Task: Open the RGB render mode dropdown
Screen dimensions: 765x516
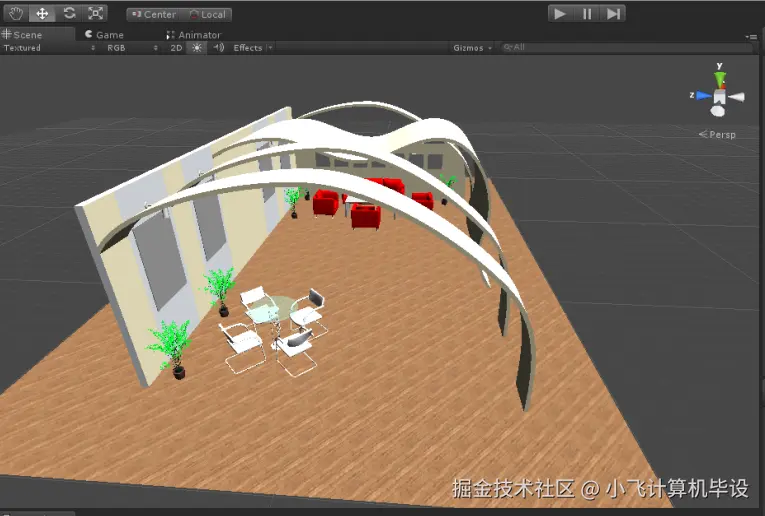Action: [132, 48]
